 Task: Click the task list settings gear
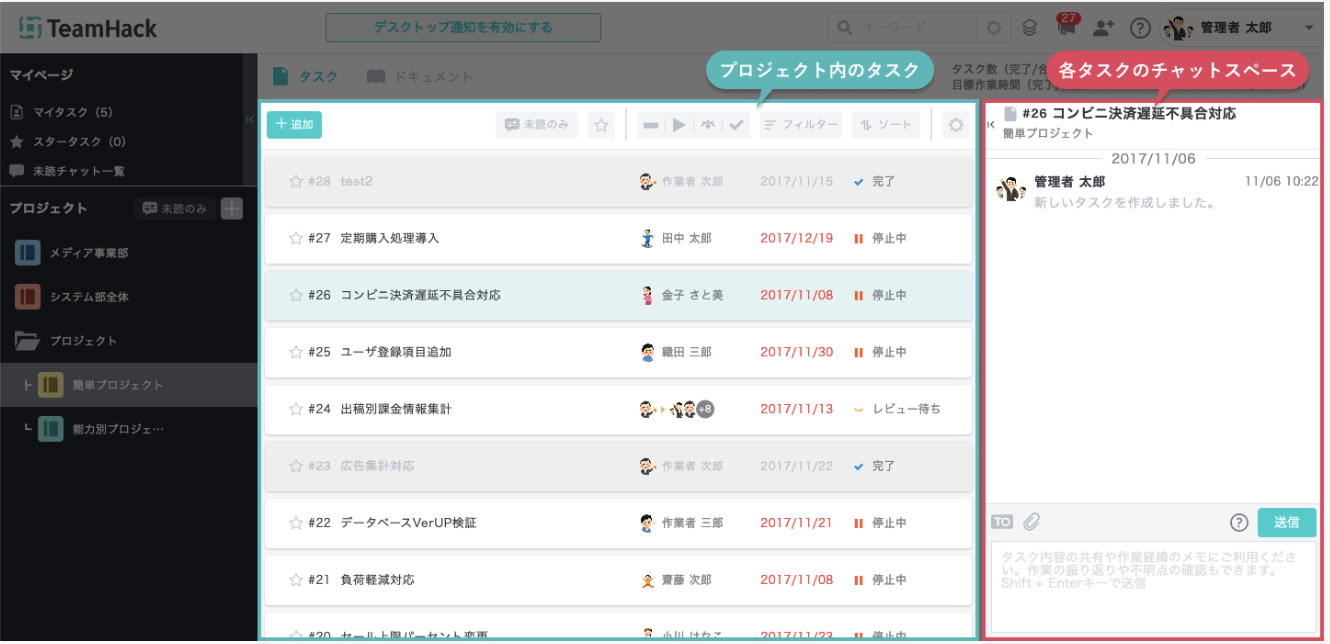[956, 125]
